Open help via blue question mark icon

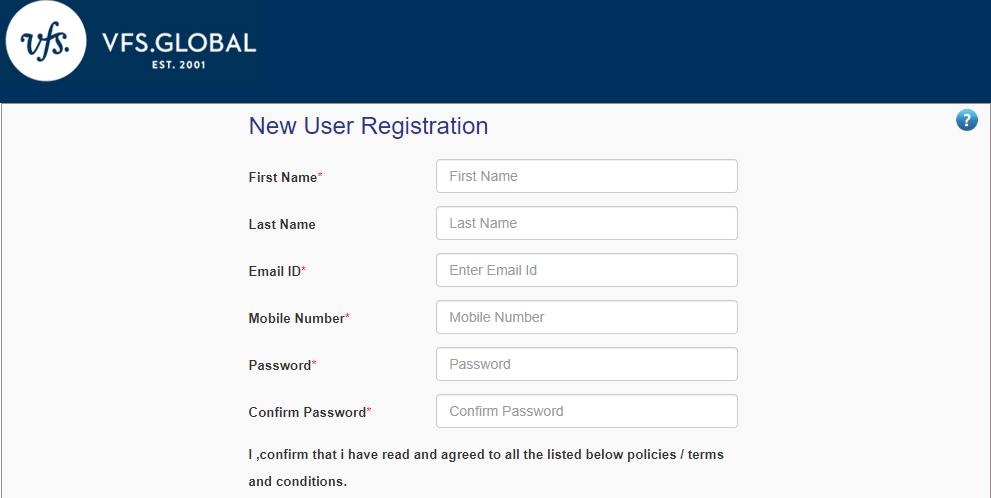pos(966,119)
